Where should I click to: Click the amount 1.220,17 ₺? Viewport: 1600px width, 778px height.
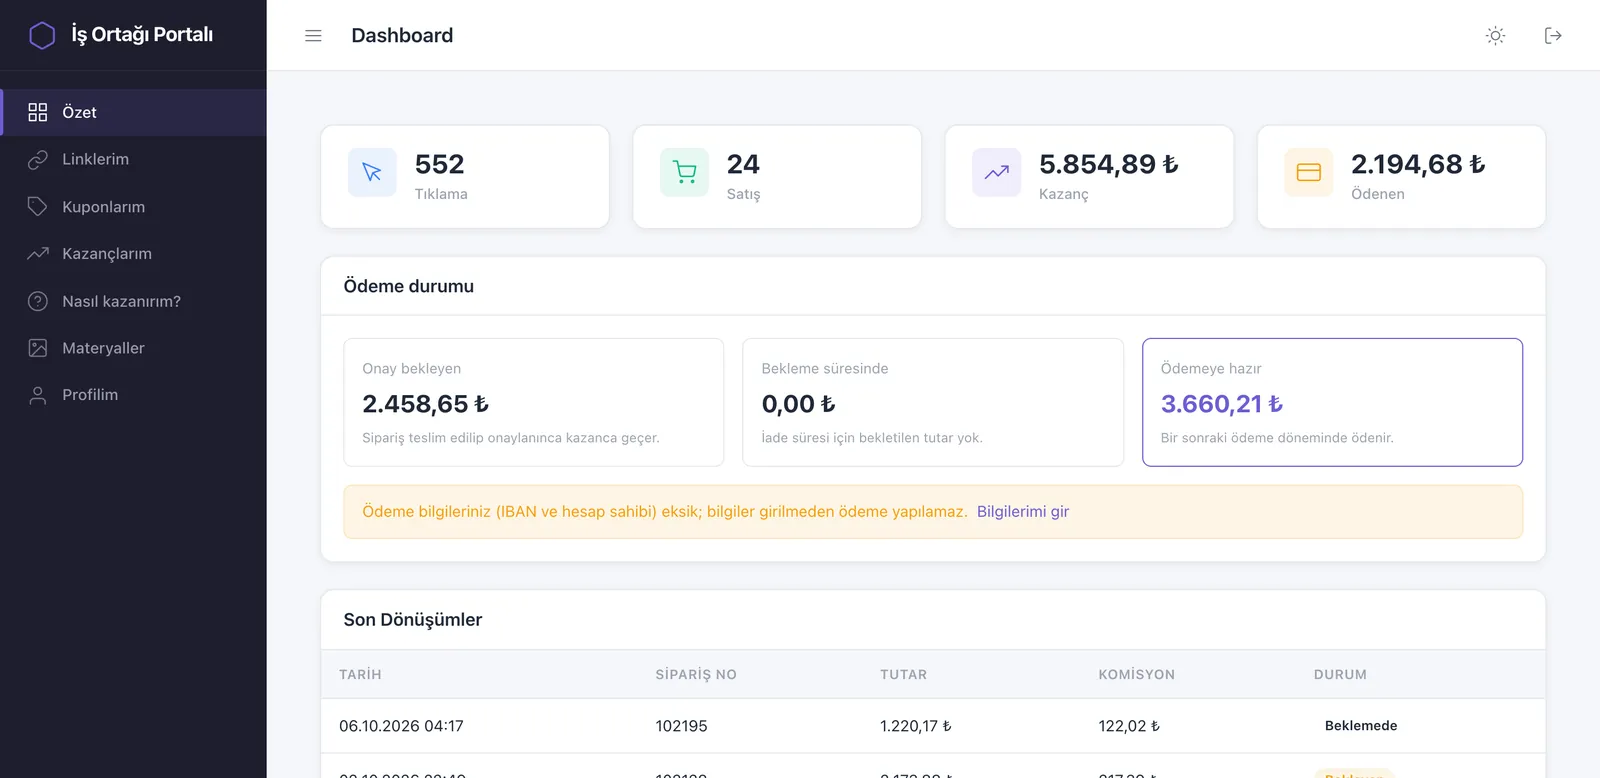[916, 726]
